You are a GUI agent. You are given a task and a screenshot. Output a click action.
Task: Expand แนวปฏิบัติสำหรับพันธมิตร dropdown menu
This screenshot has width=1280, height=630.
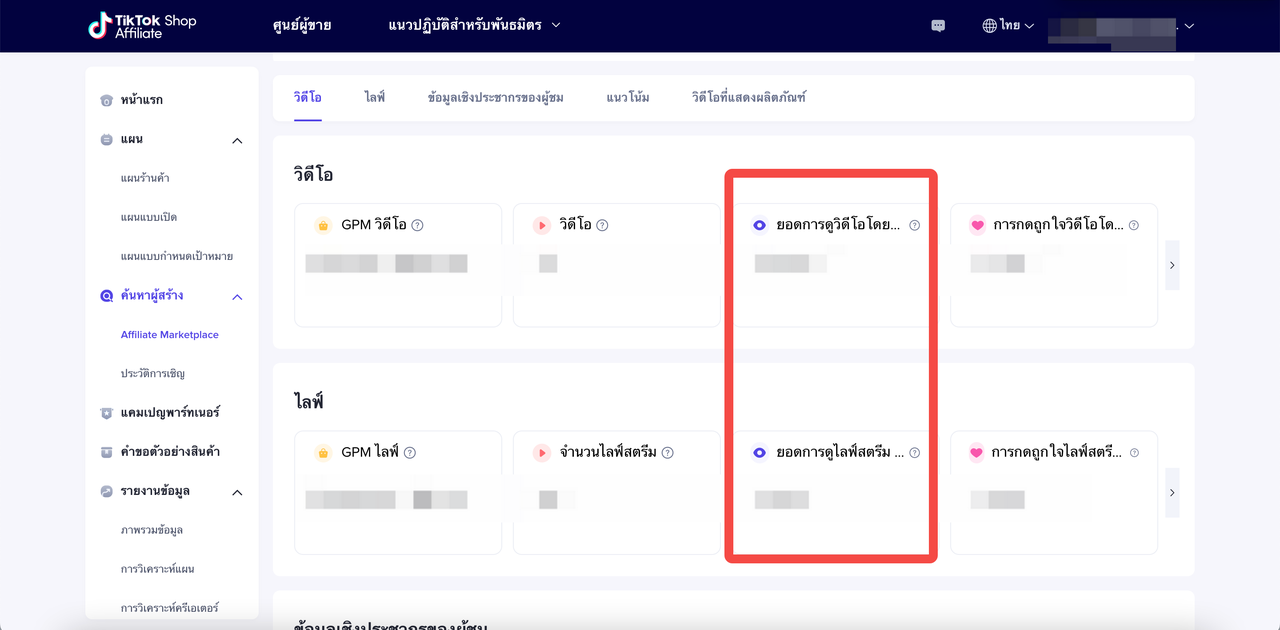click(x=474, y=25)
